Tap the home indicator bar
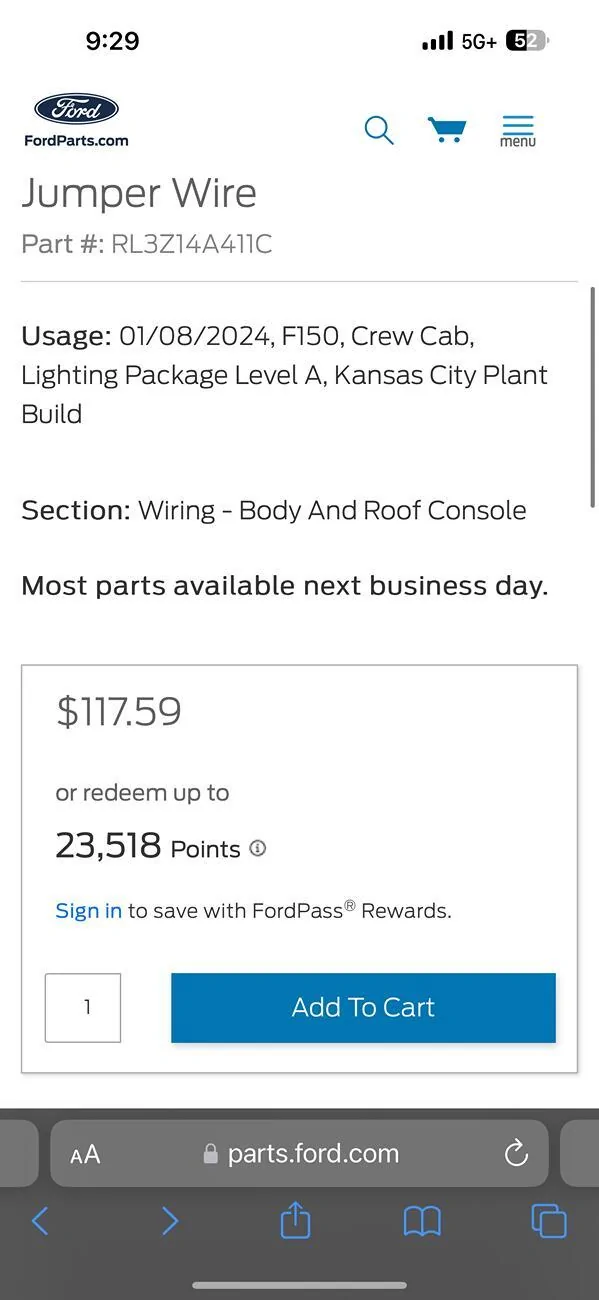This screenshot has height=1300, width=599. coord(299,1287)
